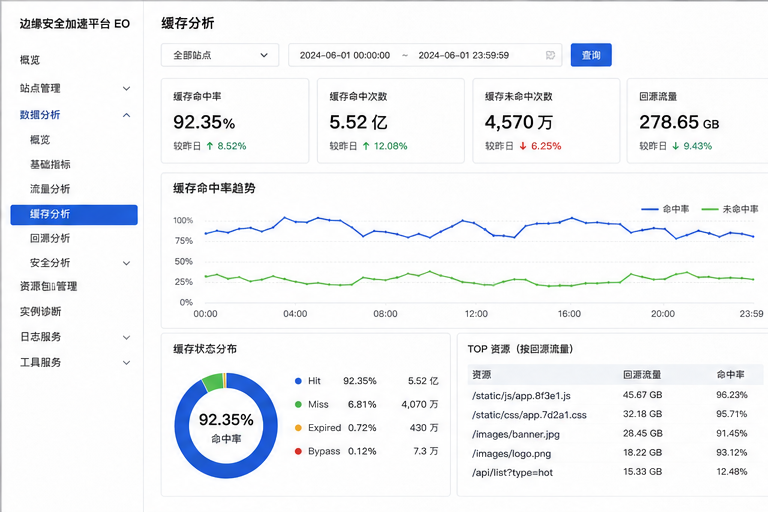Open 实例诊断 in sidebar
This screenshot has height=512, width=768.
pyautogui.click(x=40, y=311)
